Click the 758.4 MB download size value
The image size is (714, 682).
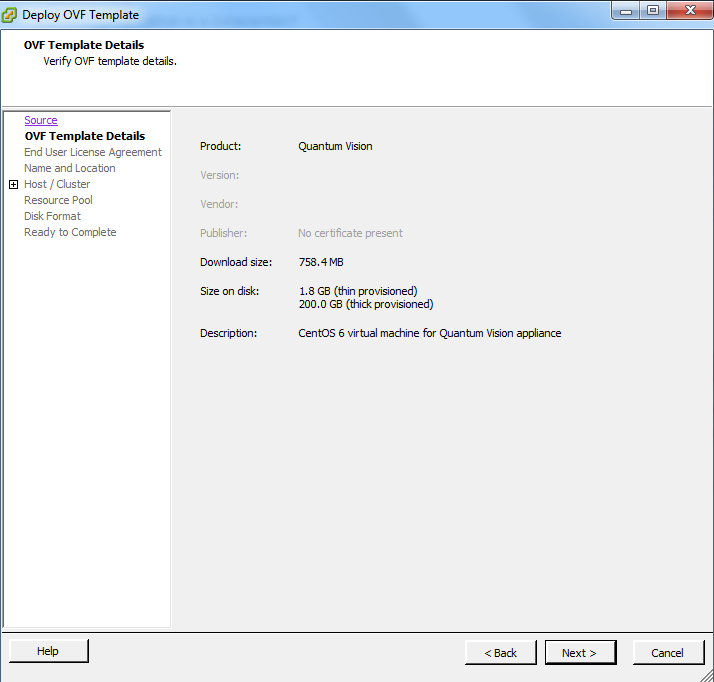pyautogui.click(x=321, y=262)
